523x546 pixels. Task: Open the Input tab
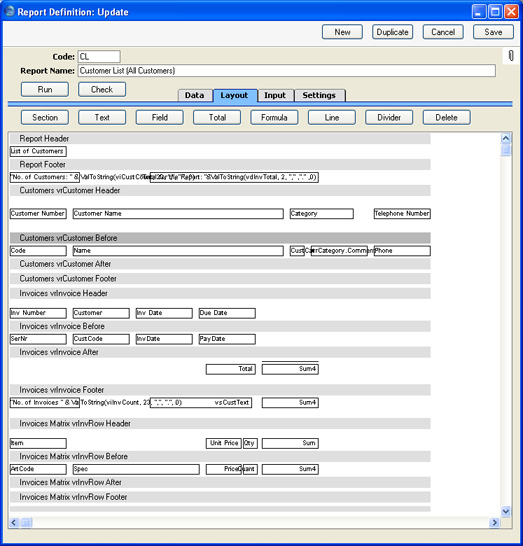pyautogui.click(x=275, y=95)
